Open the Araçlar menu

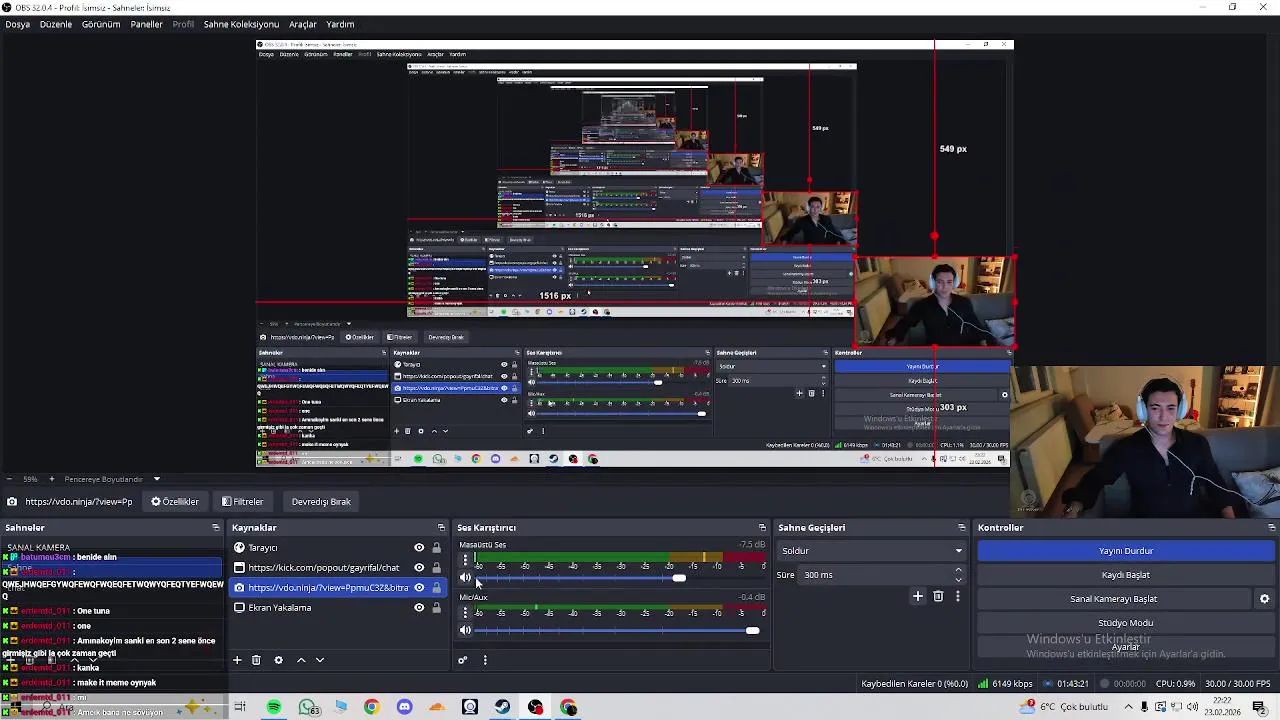(303, 24)
